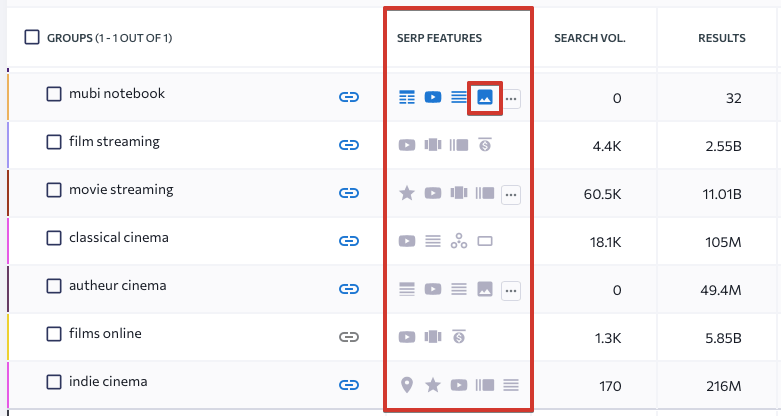Click the ads dollar icon in film streaming row
The width and height of the screenshot is (781, 416).
485,144
